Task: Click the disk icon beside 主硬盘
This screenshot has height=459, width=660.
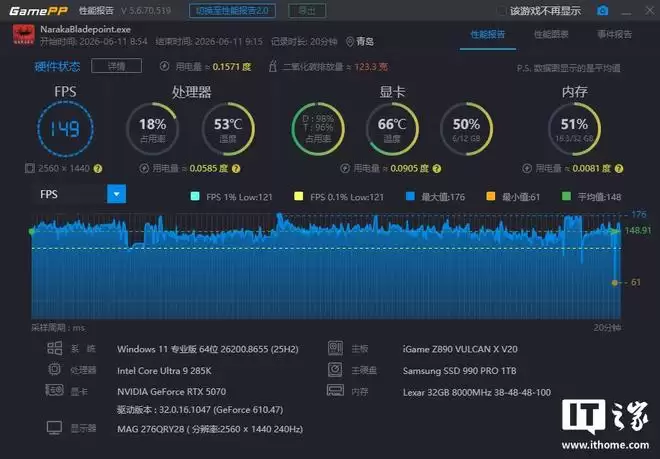Action: [x=335, y=370]
